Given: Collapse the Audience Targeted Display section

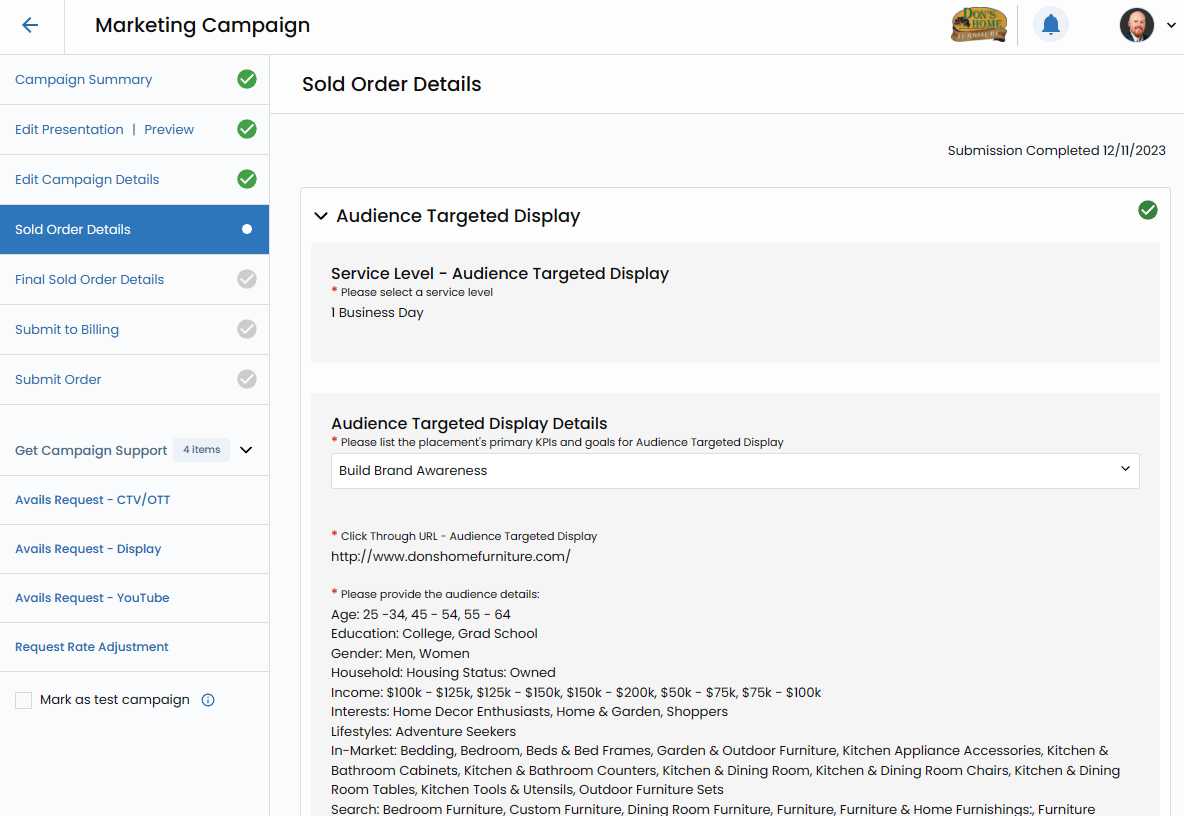Looking at the screenshot, I should click(x=321, y=216).
